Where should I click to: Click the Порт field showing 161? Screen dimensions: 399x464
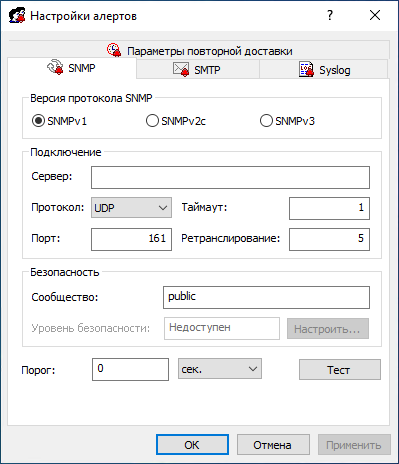pos(131,239)
